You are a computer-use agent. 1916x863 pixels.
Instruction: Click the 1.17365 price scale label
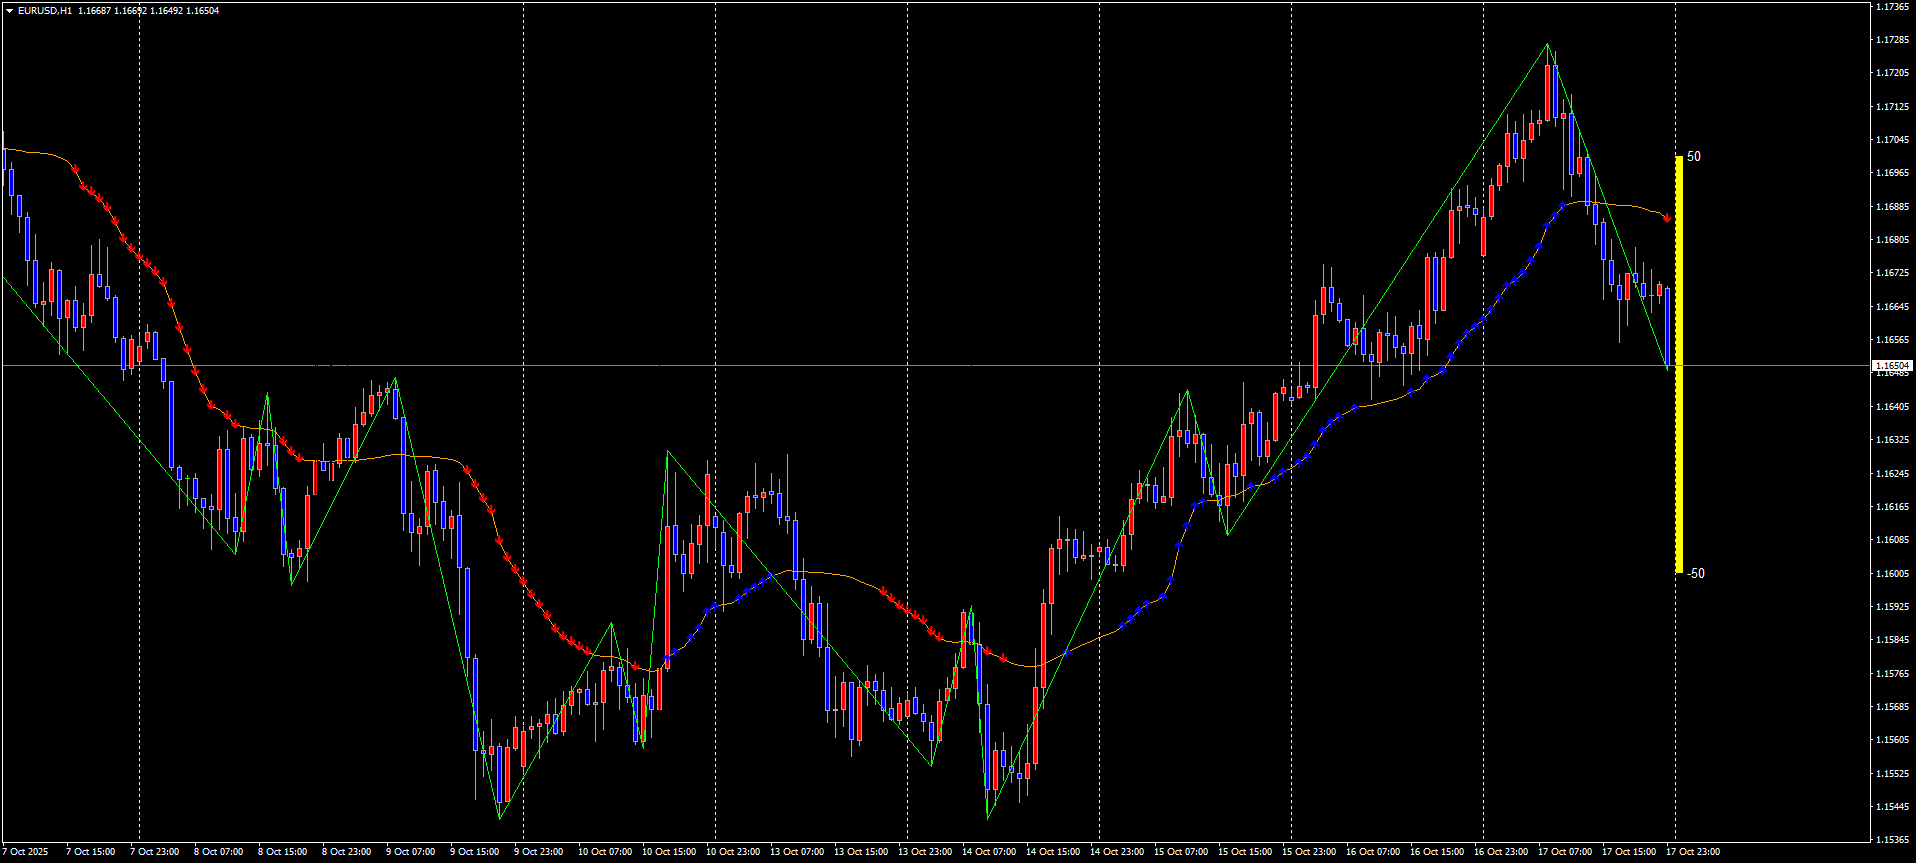point(1892,7)
